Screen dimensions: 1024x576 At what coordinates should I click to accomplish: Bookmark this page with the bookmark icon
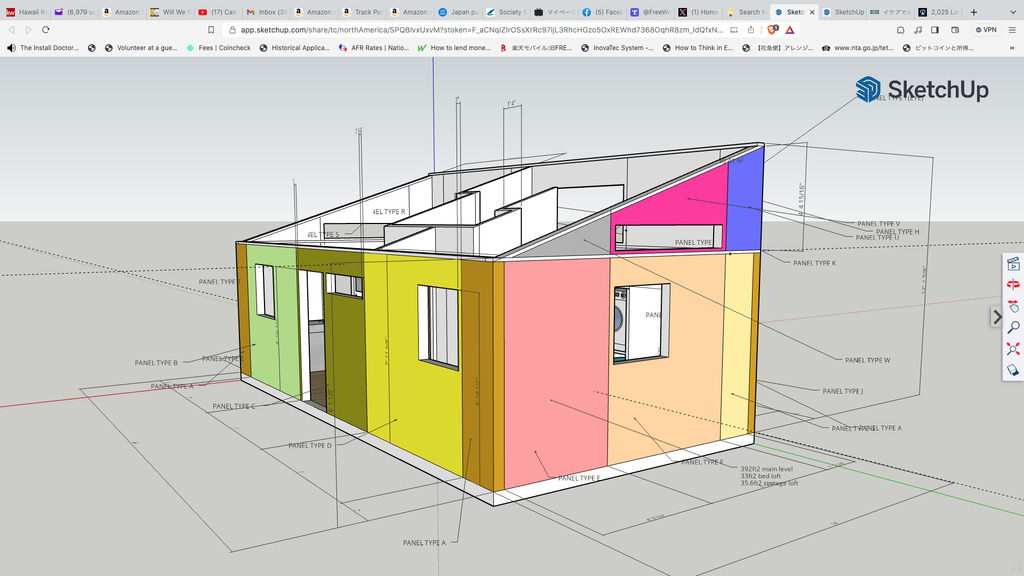pyautogui.click(x=211, y=30)
